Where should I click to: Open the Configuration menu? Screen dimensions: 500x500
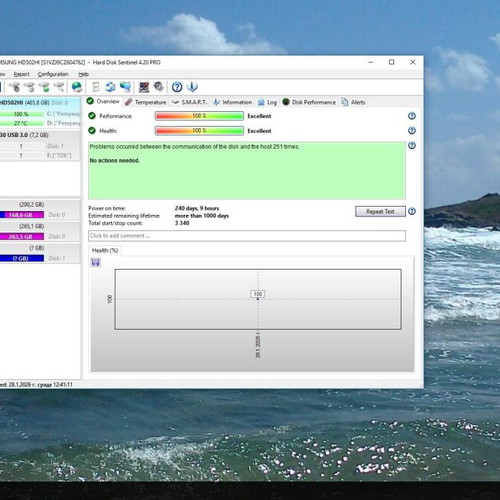point(53,74)
